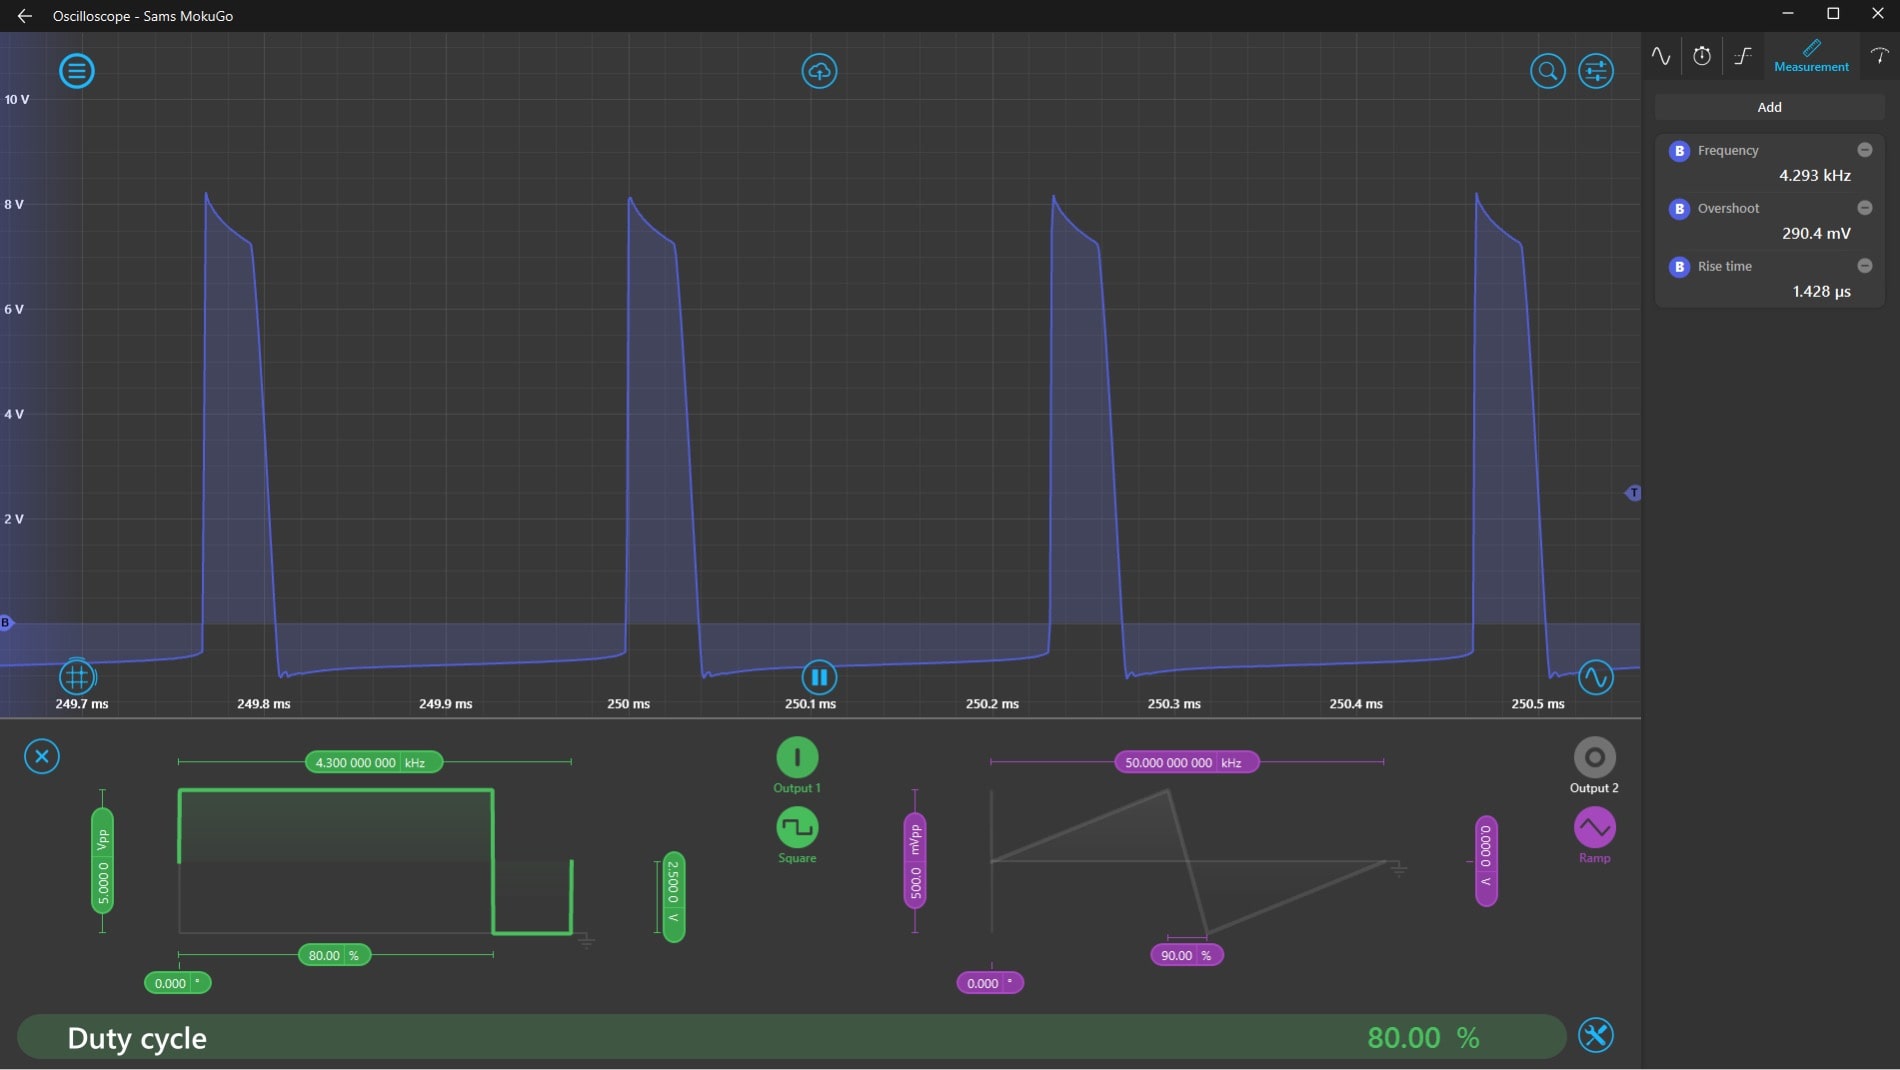Viewport: 1900px width, 1070px height.
Task: Pause the oscilloscope acquisition
Action: coord(819,677)
